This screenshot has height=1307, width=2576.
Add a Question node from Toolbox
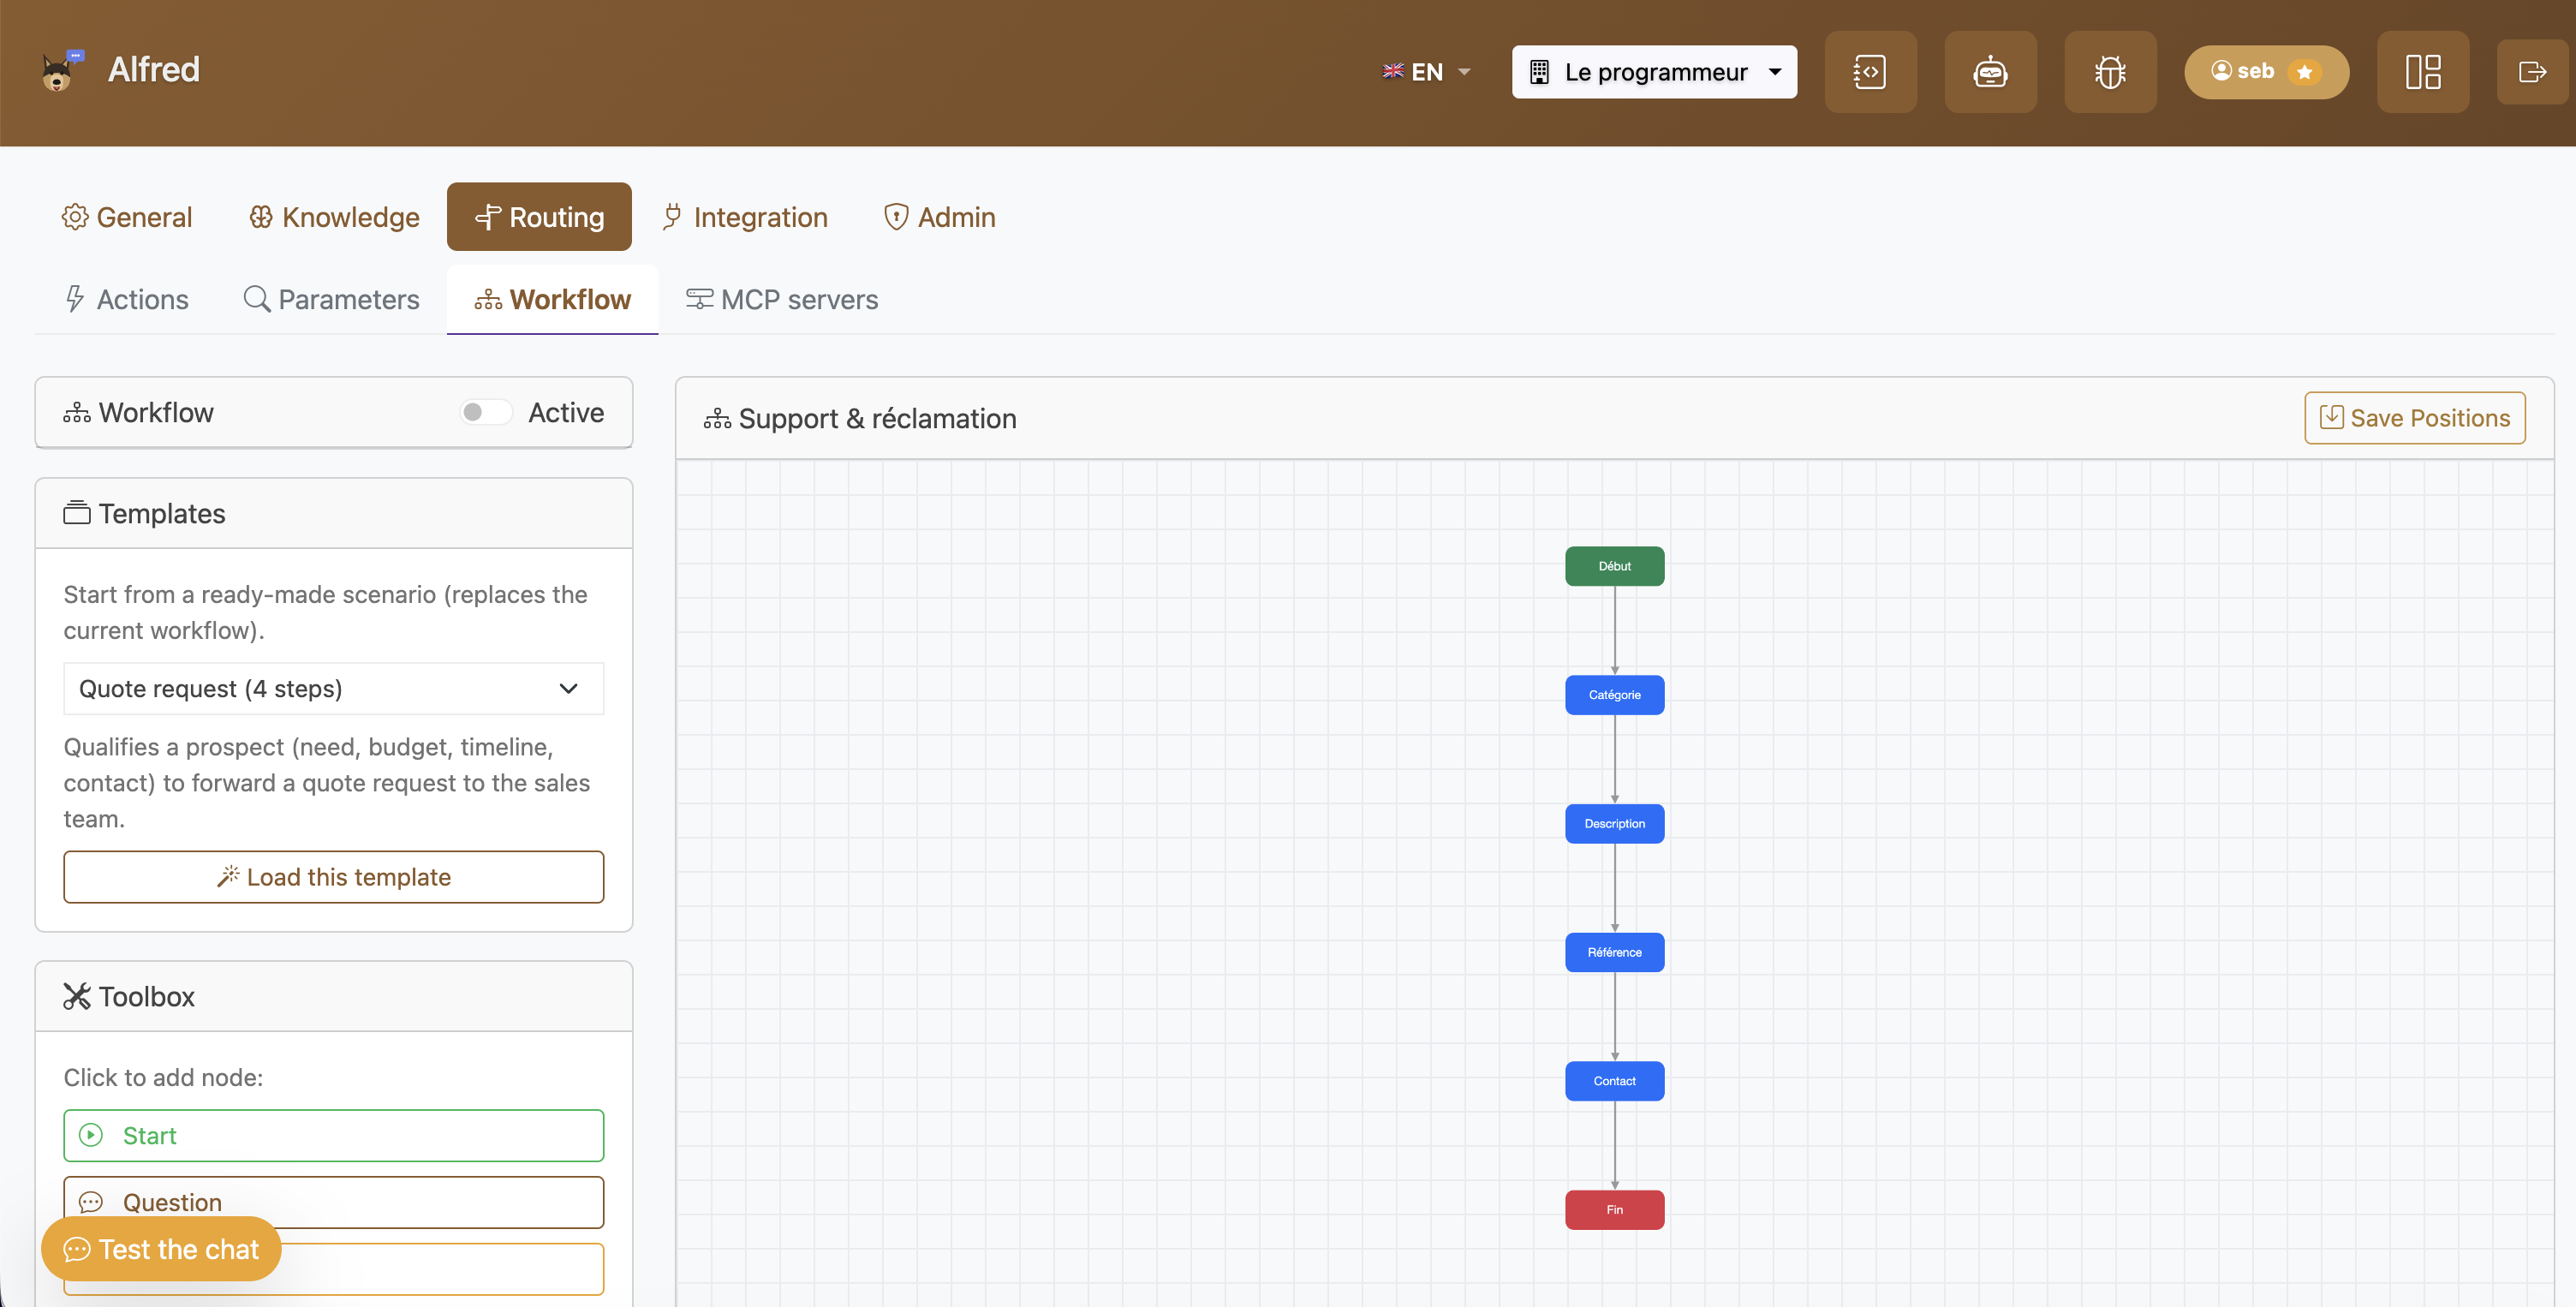pyautogui.click(x=334, y=1202)
